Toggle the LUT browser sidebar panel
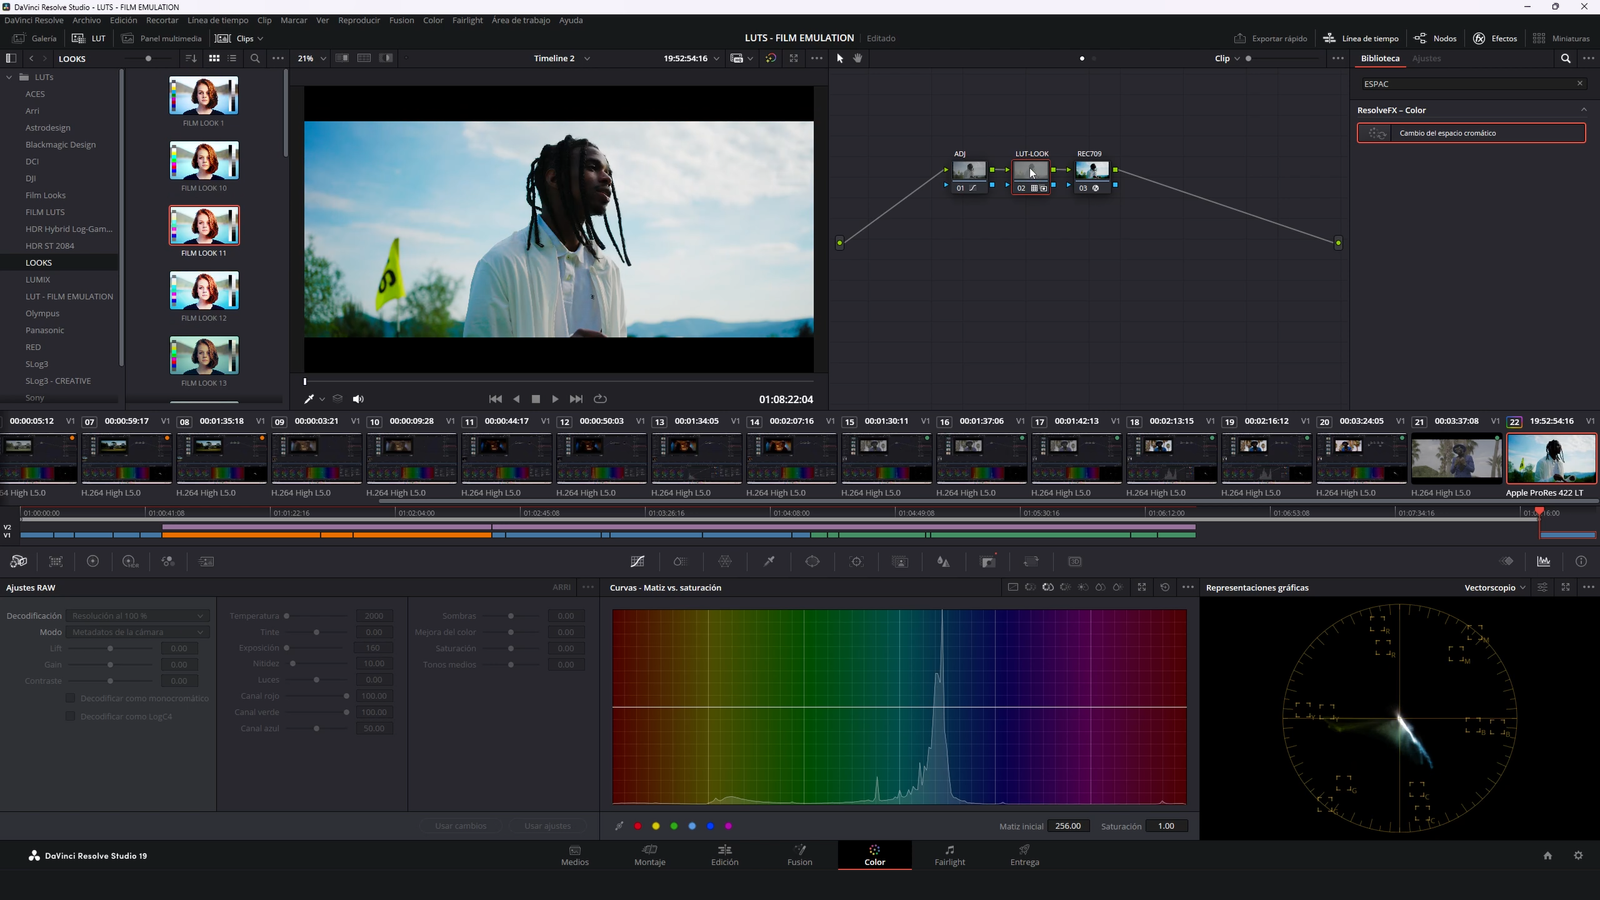Screen dimensions: 1600x900 [x=11, y=59]
